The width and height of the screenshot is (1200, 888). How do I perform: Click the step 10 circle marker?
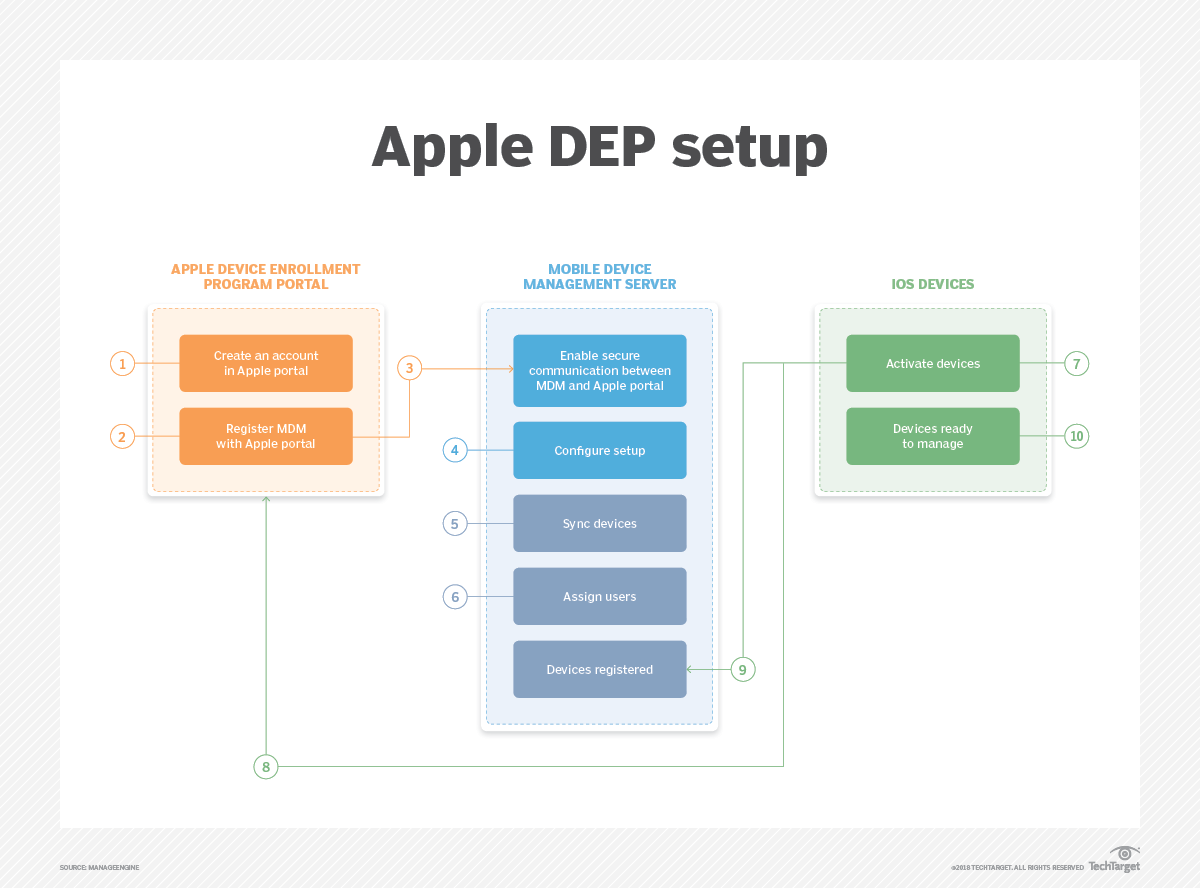click(1076, 436)
